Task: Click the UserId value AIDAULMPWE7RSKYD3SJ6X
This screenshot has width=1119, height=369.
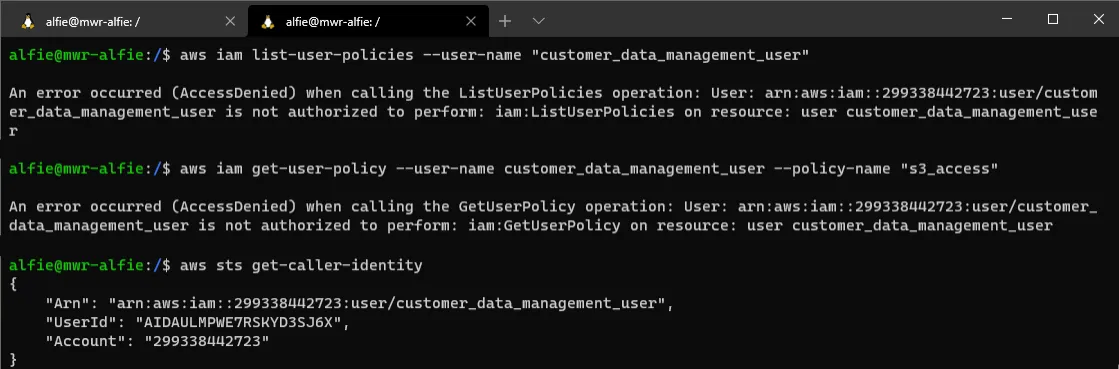Action: [x=245, y=323]
